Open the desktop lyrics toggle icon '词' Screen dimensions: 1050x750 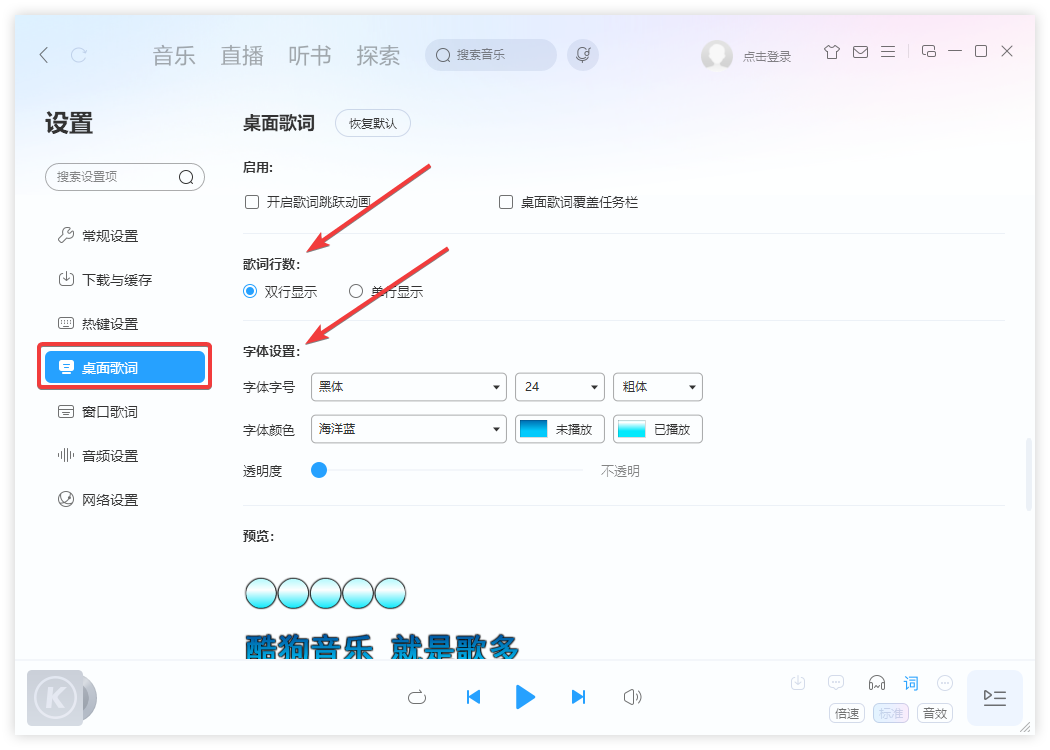coord(910,683)
